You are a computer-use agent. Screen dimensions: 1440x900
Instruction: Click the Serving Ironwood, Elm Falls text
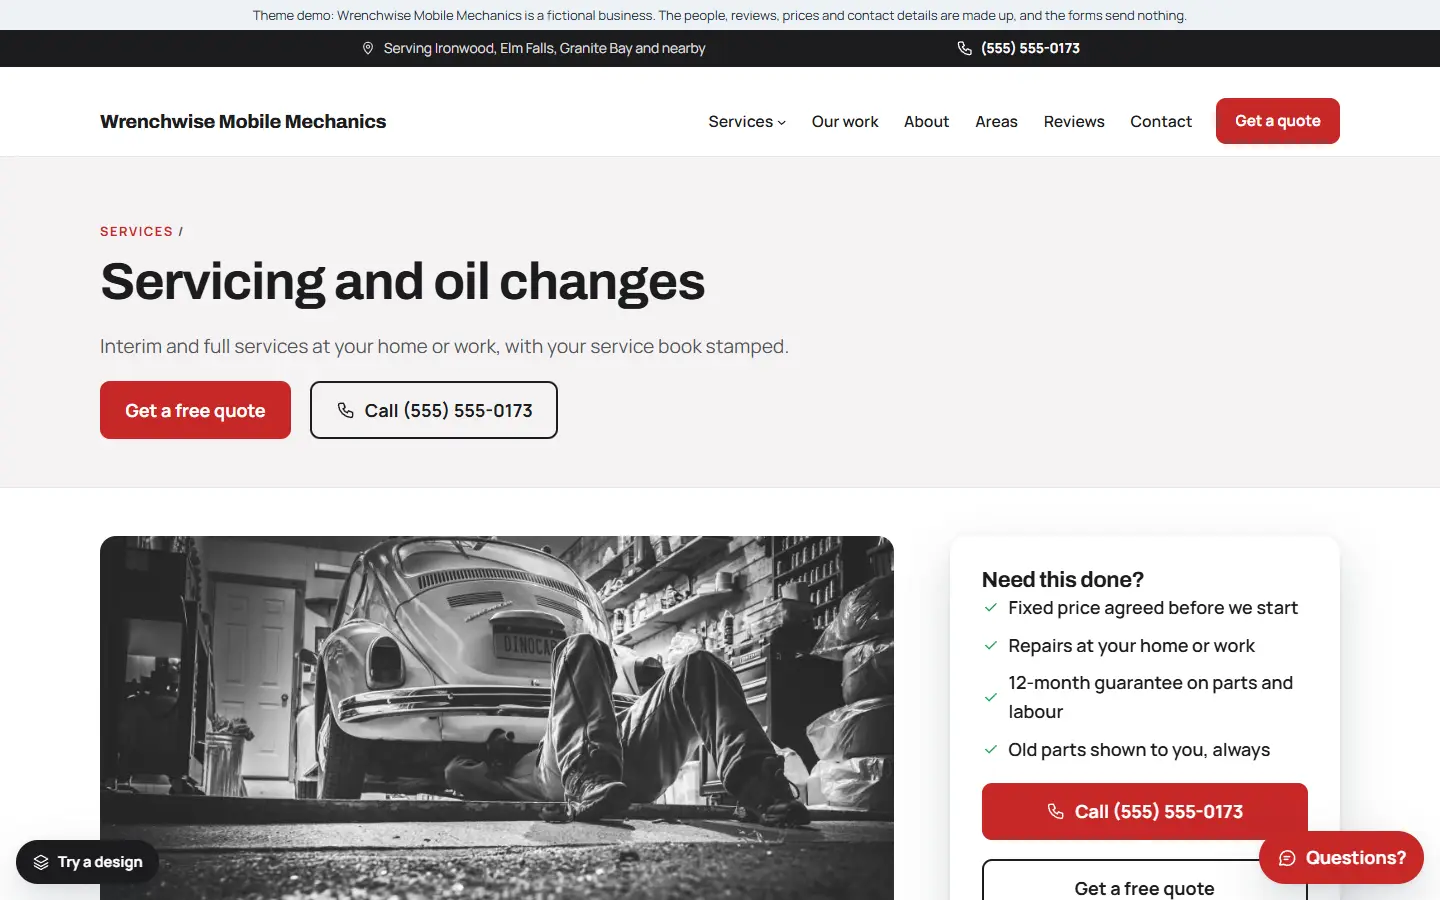click(x=545, y=48)
